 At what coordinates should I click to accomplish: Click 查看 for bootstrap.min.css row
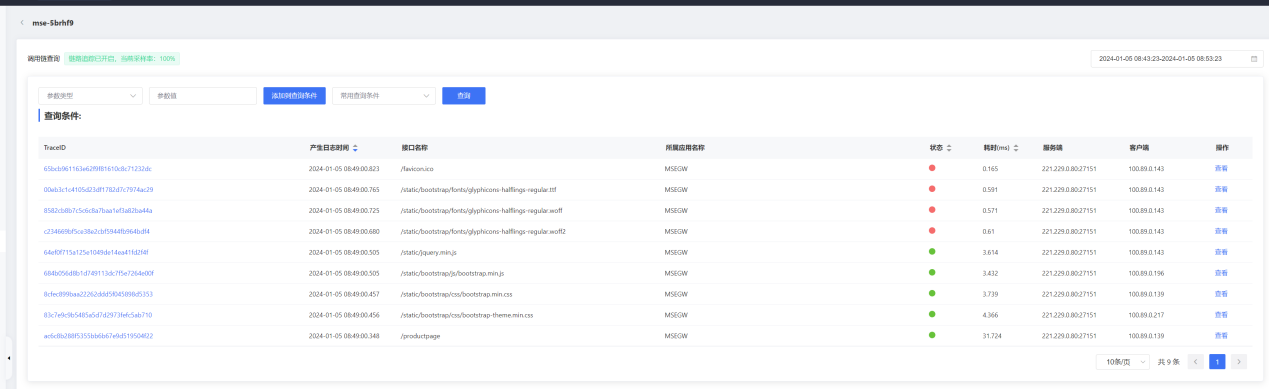(x=1221, y=294)
